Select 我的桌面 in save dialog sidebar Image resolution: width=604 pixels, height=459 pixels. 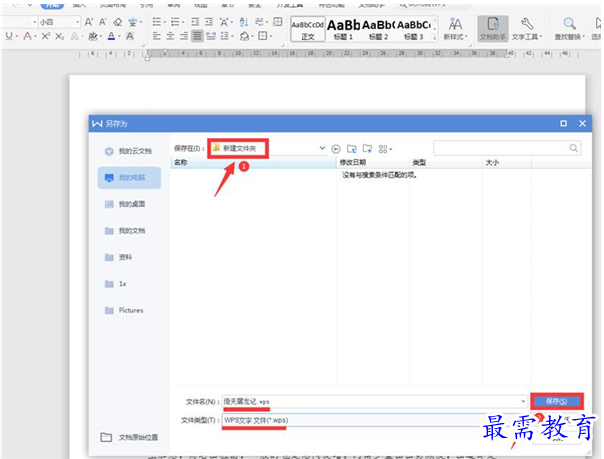(x=128, y=204)
